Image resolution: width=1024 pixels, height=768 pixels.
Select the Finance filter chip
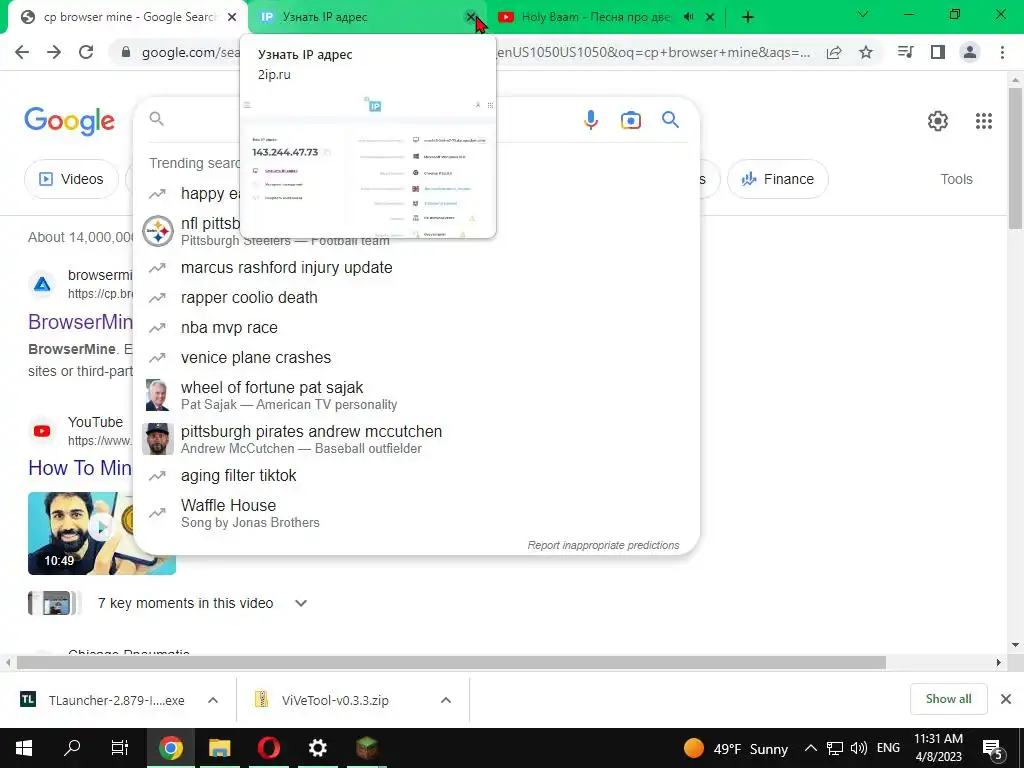(x=778, y=179)
